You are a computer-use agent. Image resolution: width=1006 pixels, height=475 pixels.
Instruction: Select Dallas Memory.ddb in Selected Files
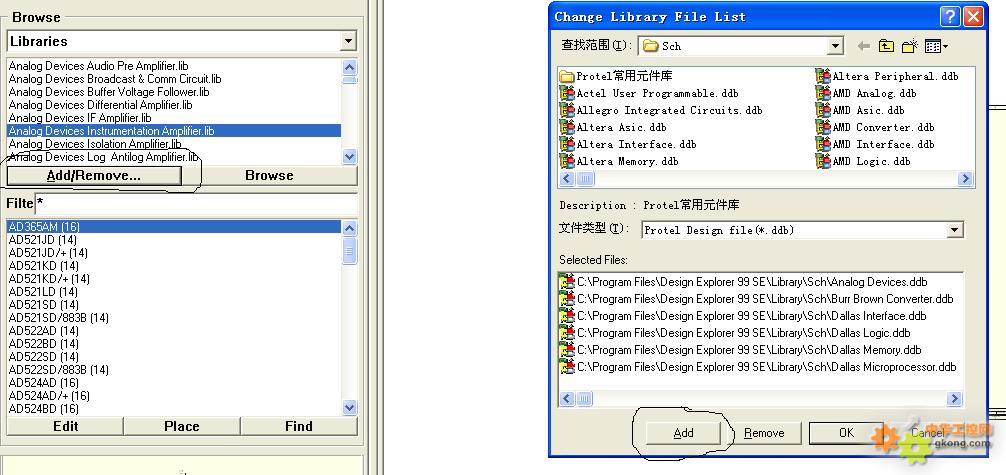(x=741, y=350)
